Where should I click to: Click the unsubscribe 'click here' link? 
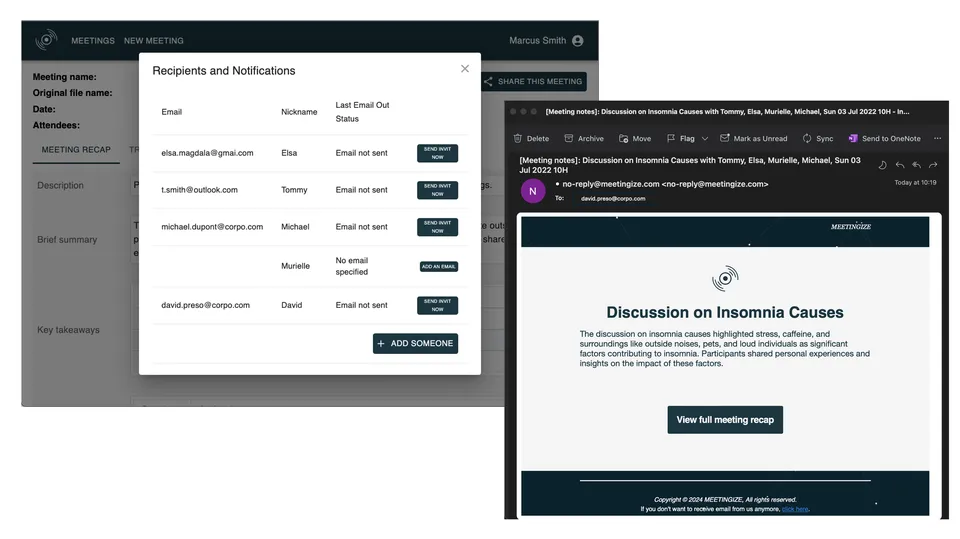[795, 509]
